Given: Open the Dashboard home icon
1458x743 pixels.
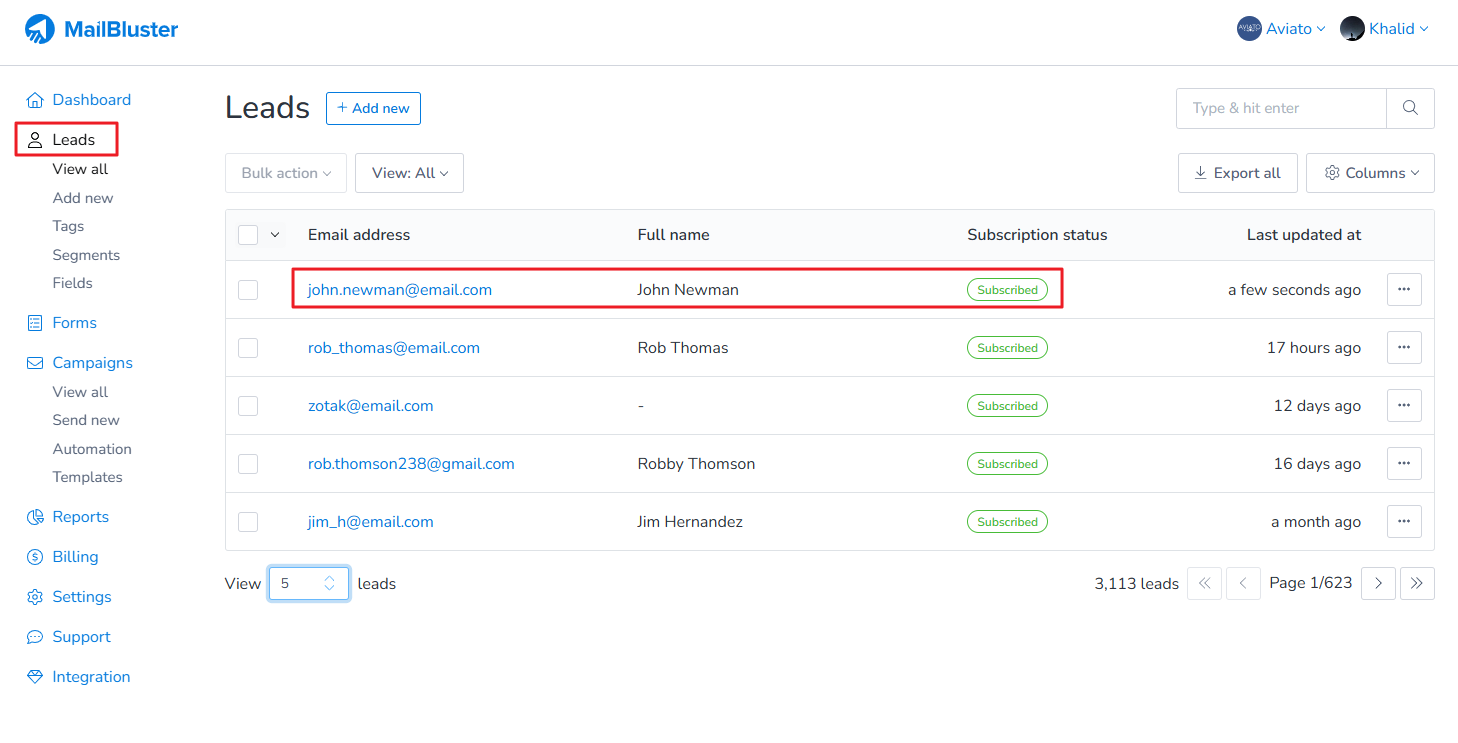Looking at the screenshot, I should click(x=35, y=100).
